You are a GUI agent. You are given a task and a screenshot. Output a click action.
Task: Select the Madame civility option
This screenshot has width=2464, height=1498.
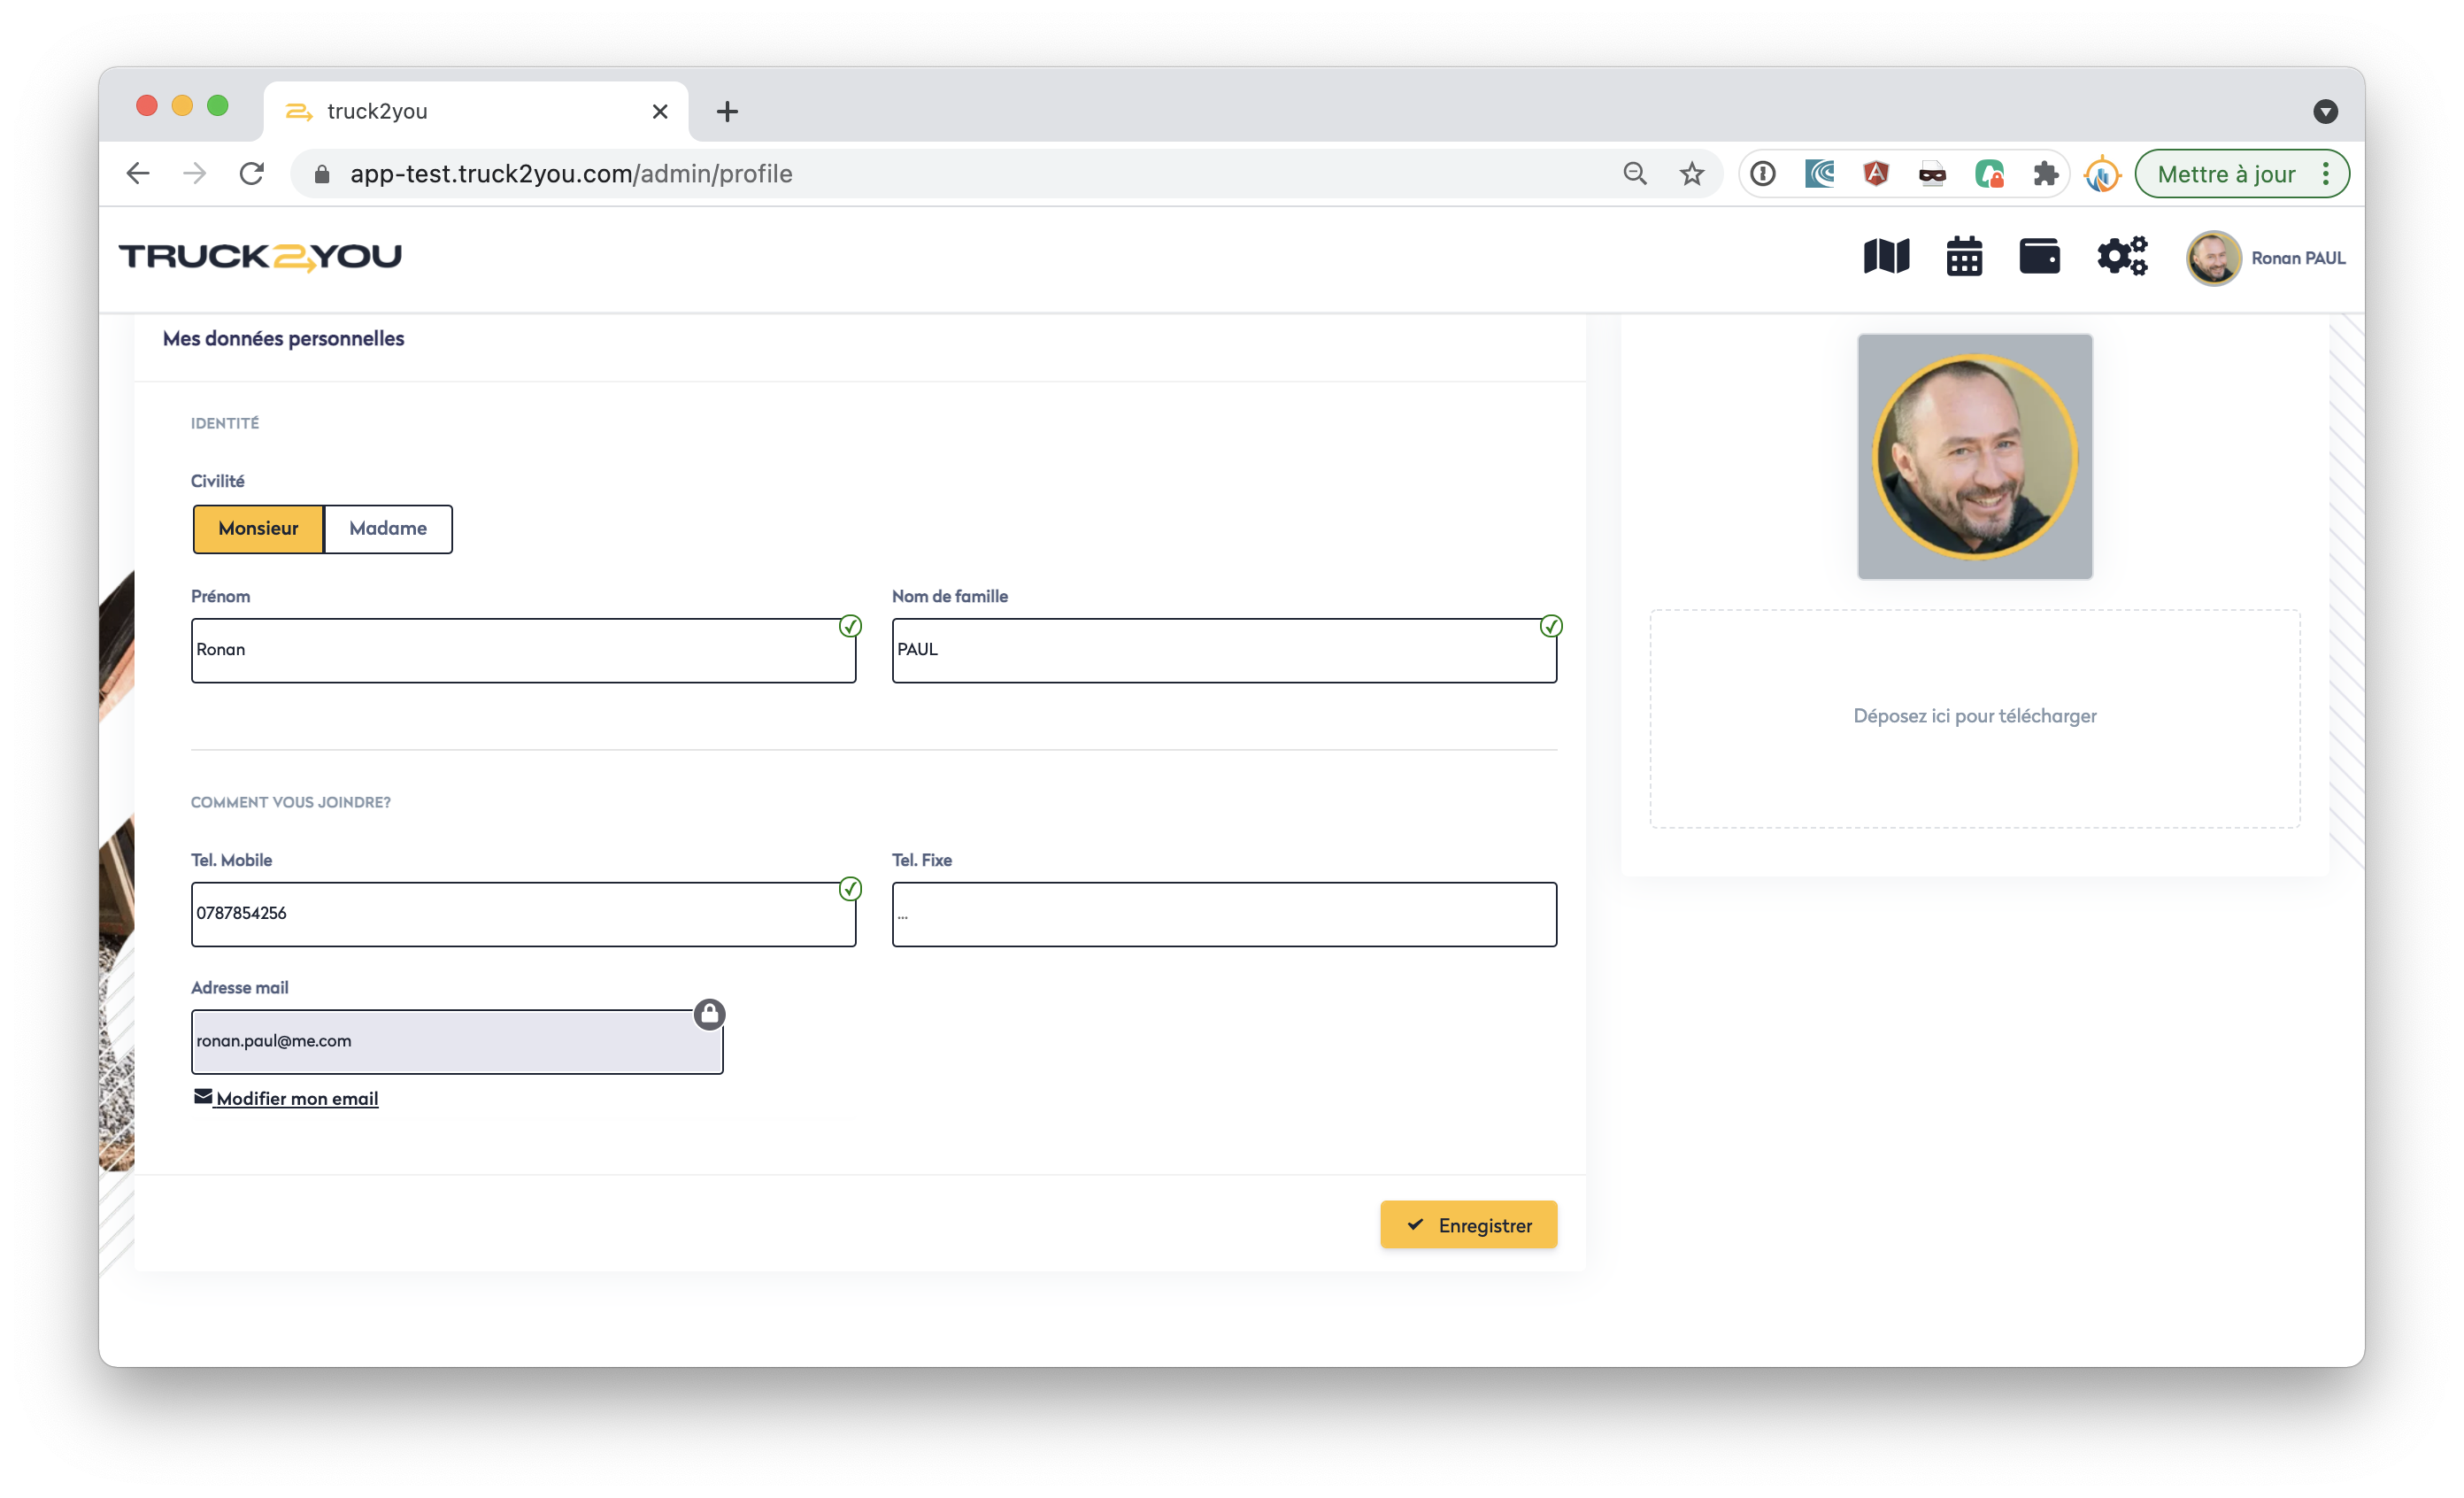(388, 528)
